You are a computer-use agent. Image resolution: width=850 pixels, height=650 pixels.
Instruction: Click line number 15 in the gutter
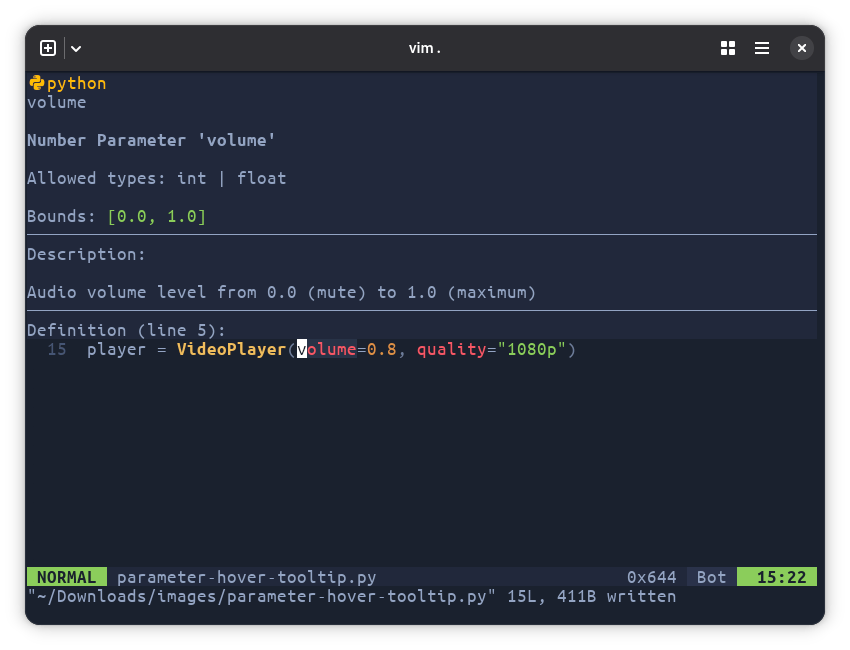click(x=57, y=349)
